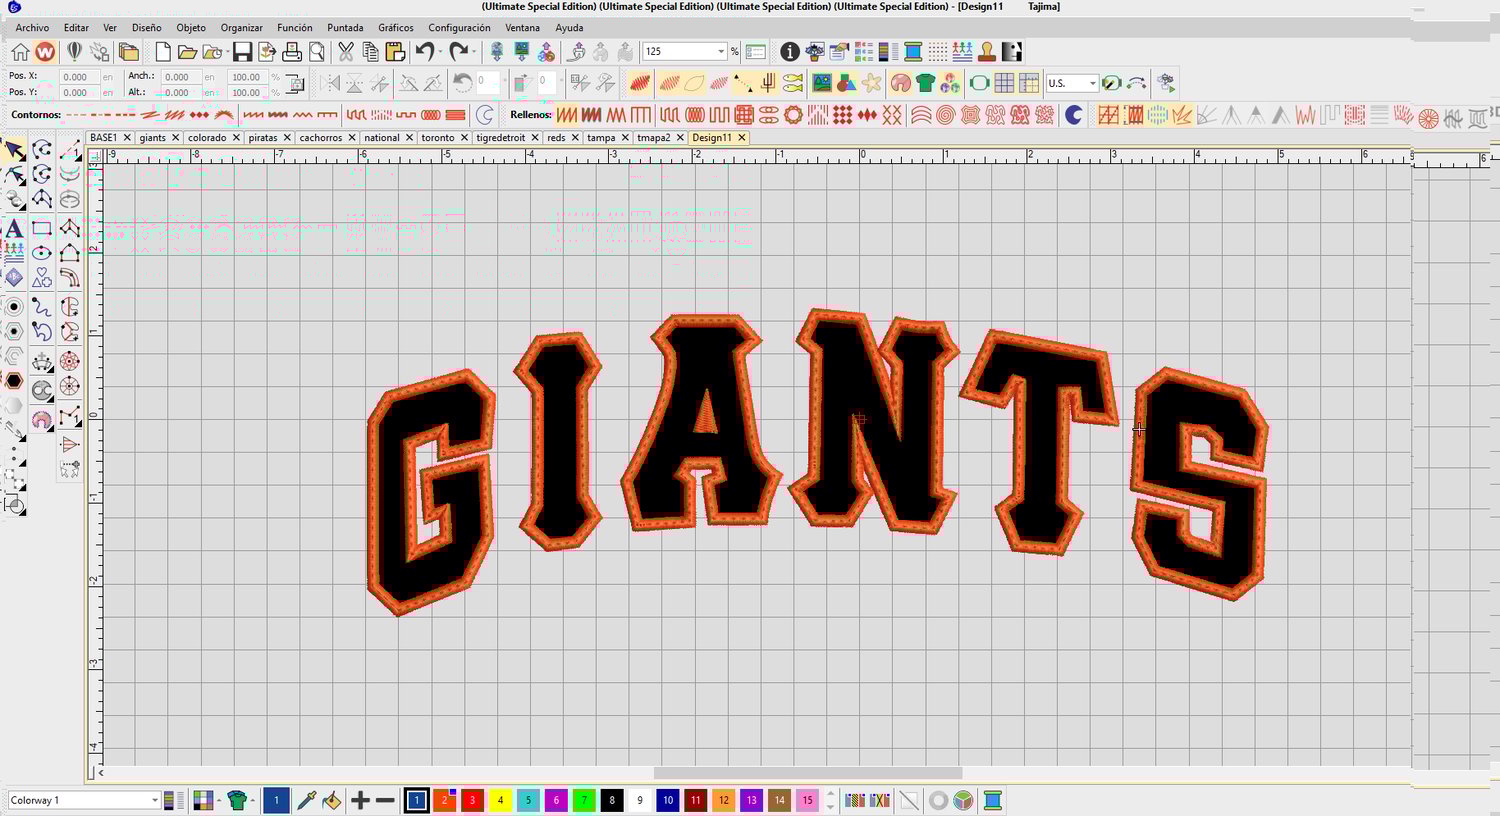
Task: Open the undo history dropdown arrow
Action: tap(439, 52)
